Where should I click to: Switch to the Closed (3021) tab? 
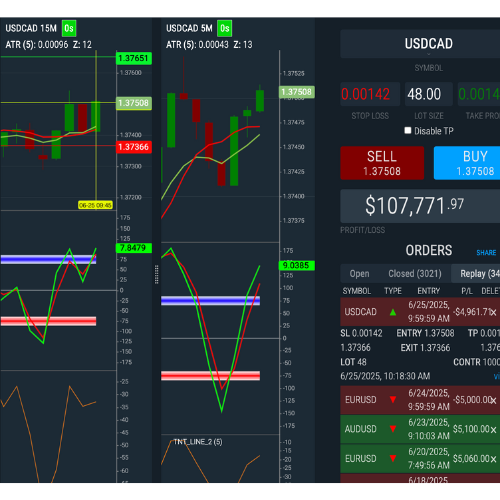(x=415, y=274)
